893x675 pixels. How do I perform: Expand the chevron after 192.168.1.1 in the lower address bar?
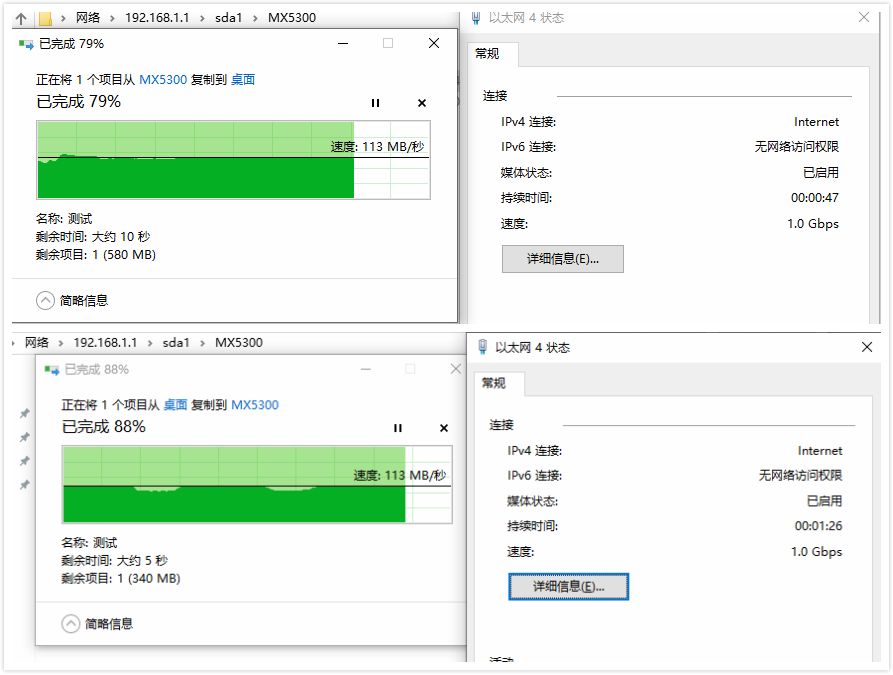(x=150, y=343)
